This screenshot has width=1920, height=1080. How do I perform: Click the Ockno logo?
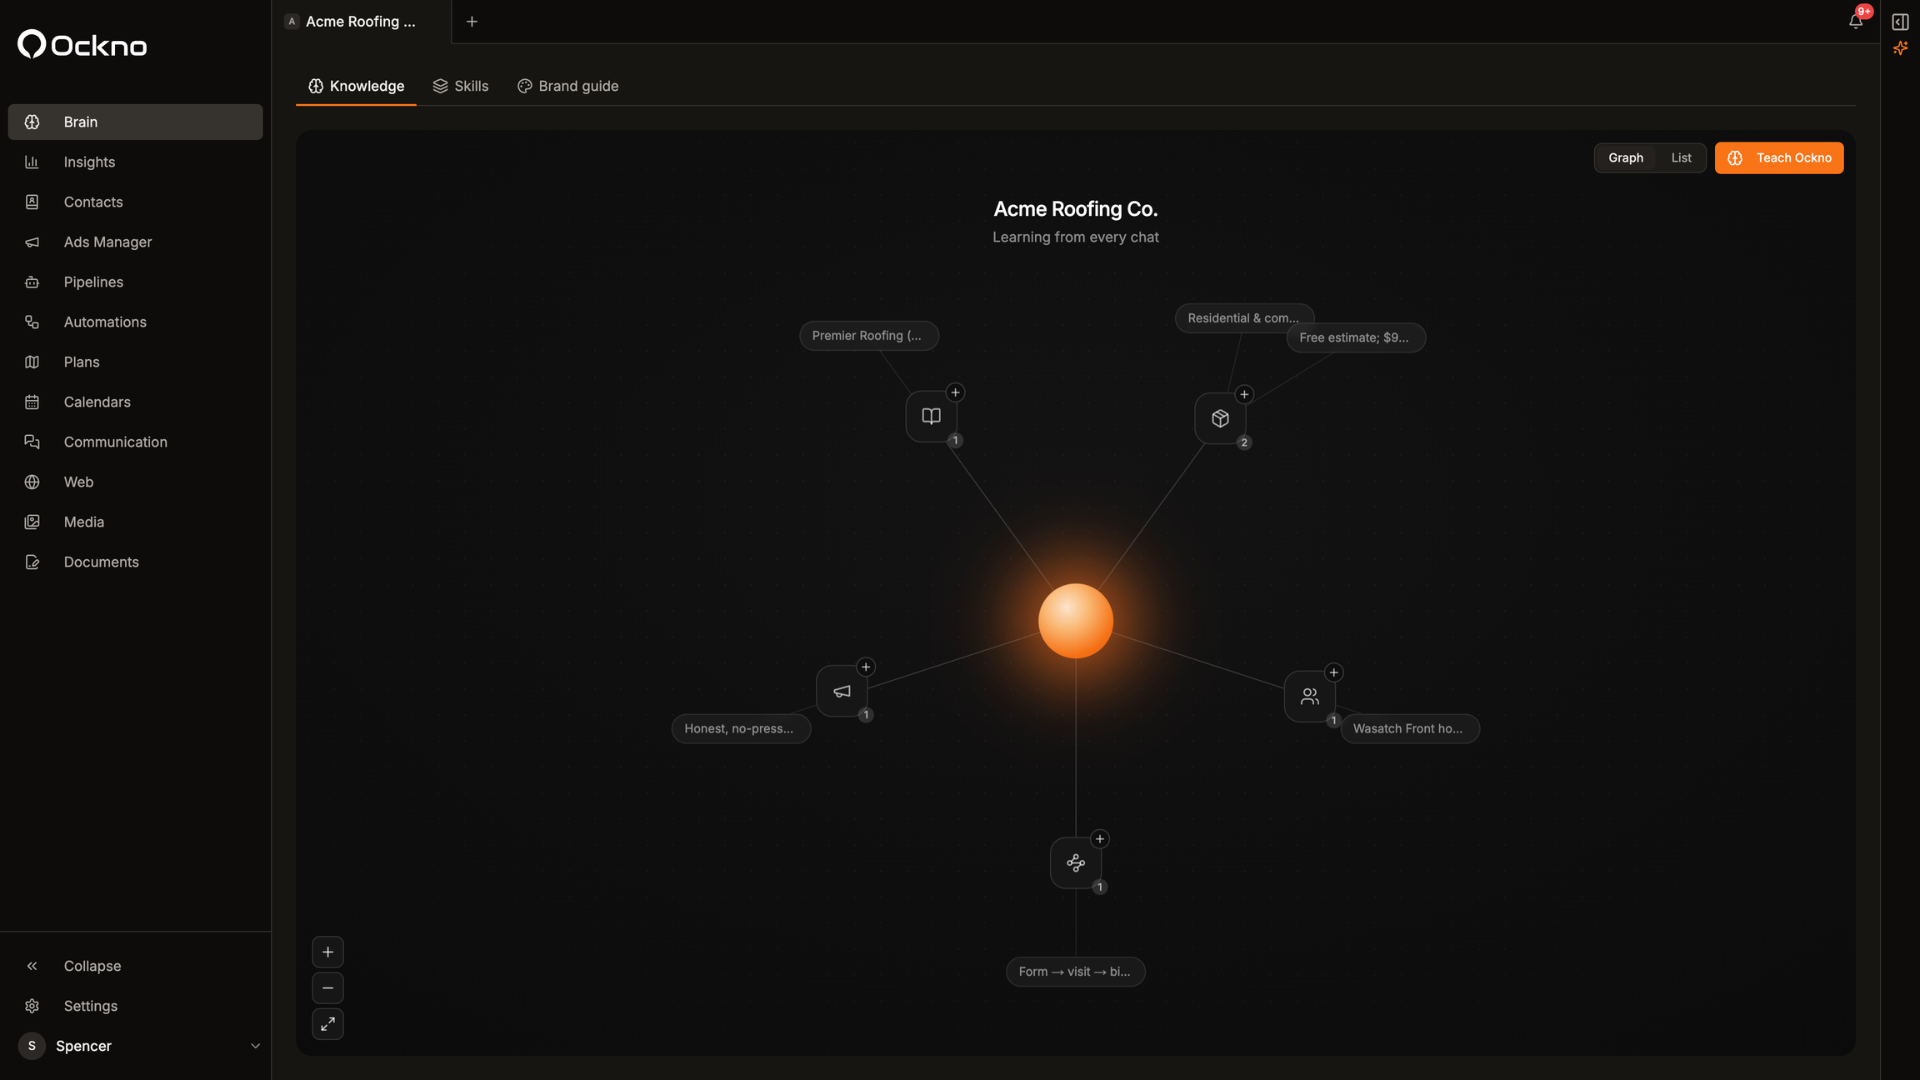click(82, 45)
